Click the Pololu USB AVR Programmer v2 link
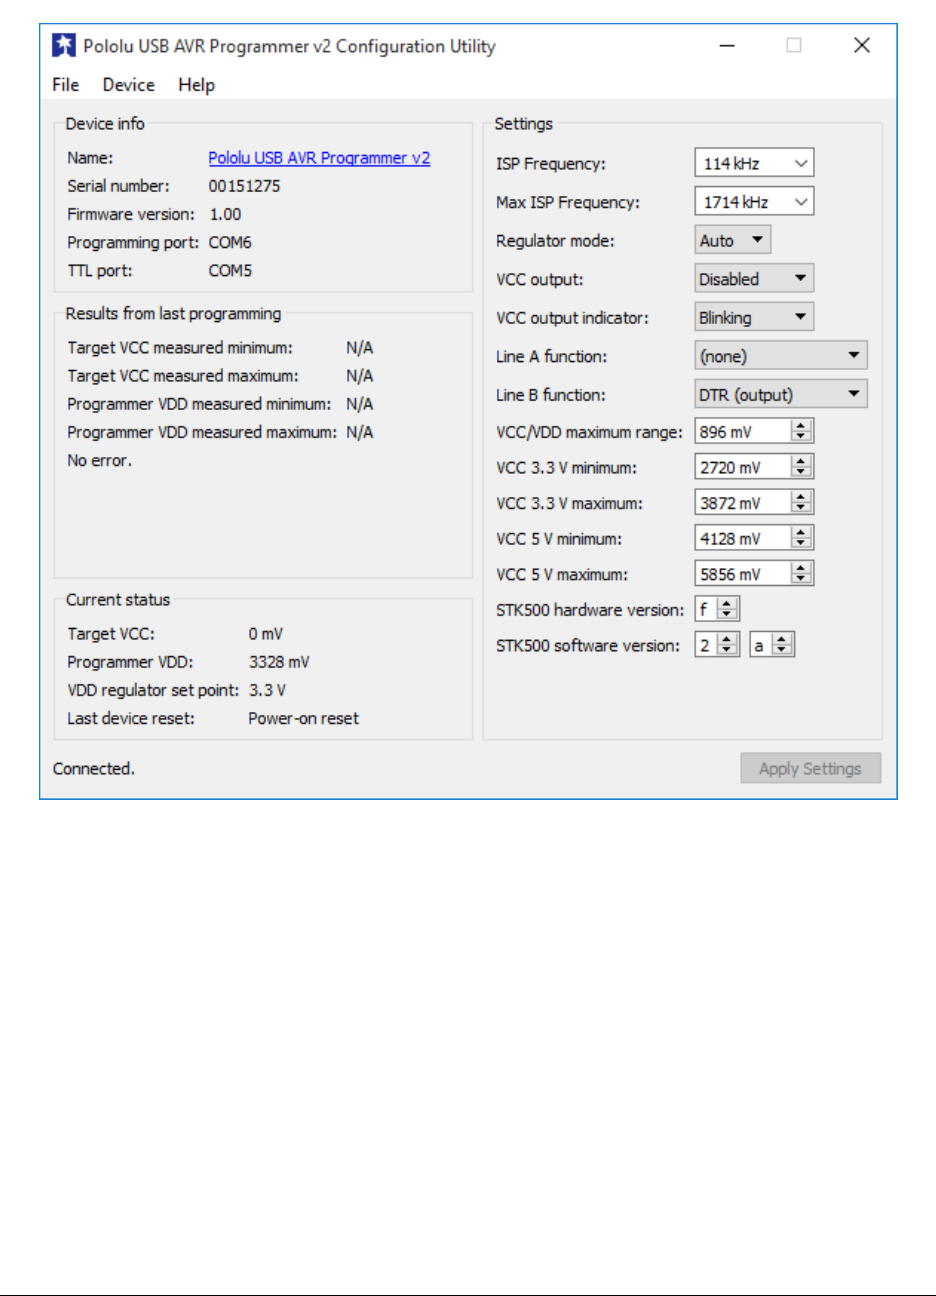This screenshot has width=936, height=1296. [x=319, y=158]
